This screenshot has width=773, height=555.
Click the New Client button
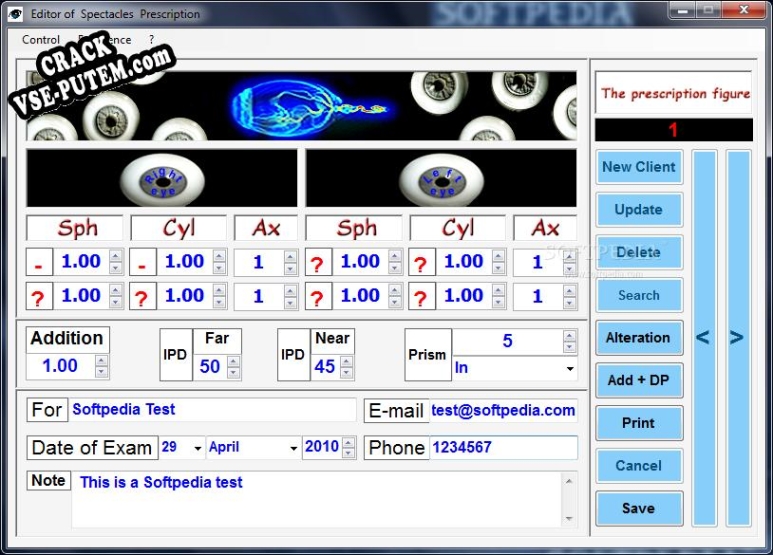click(x=639, y=167)
